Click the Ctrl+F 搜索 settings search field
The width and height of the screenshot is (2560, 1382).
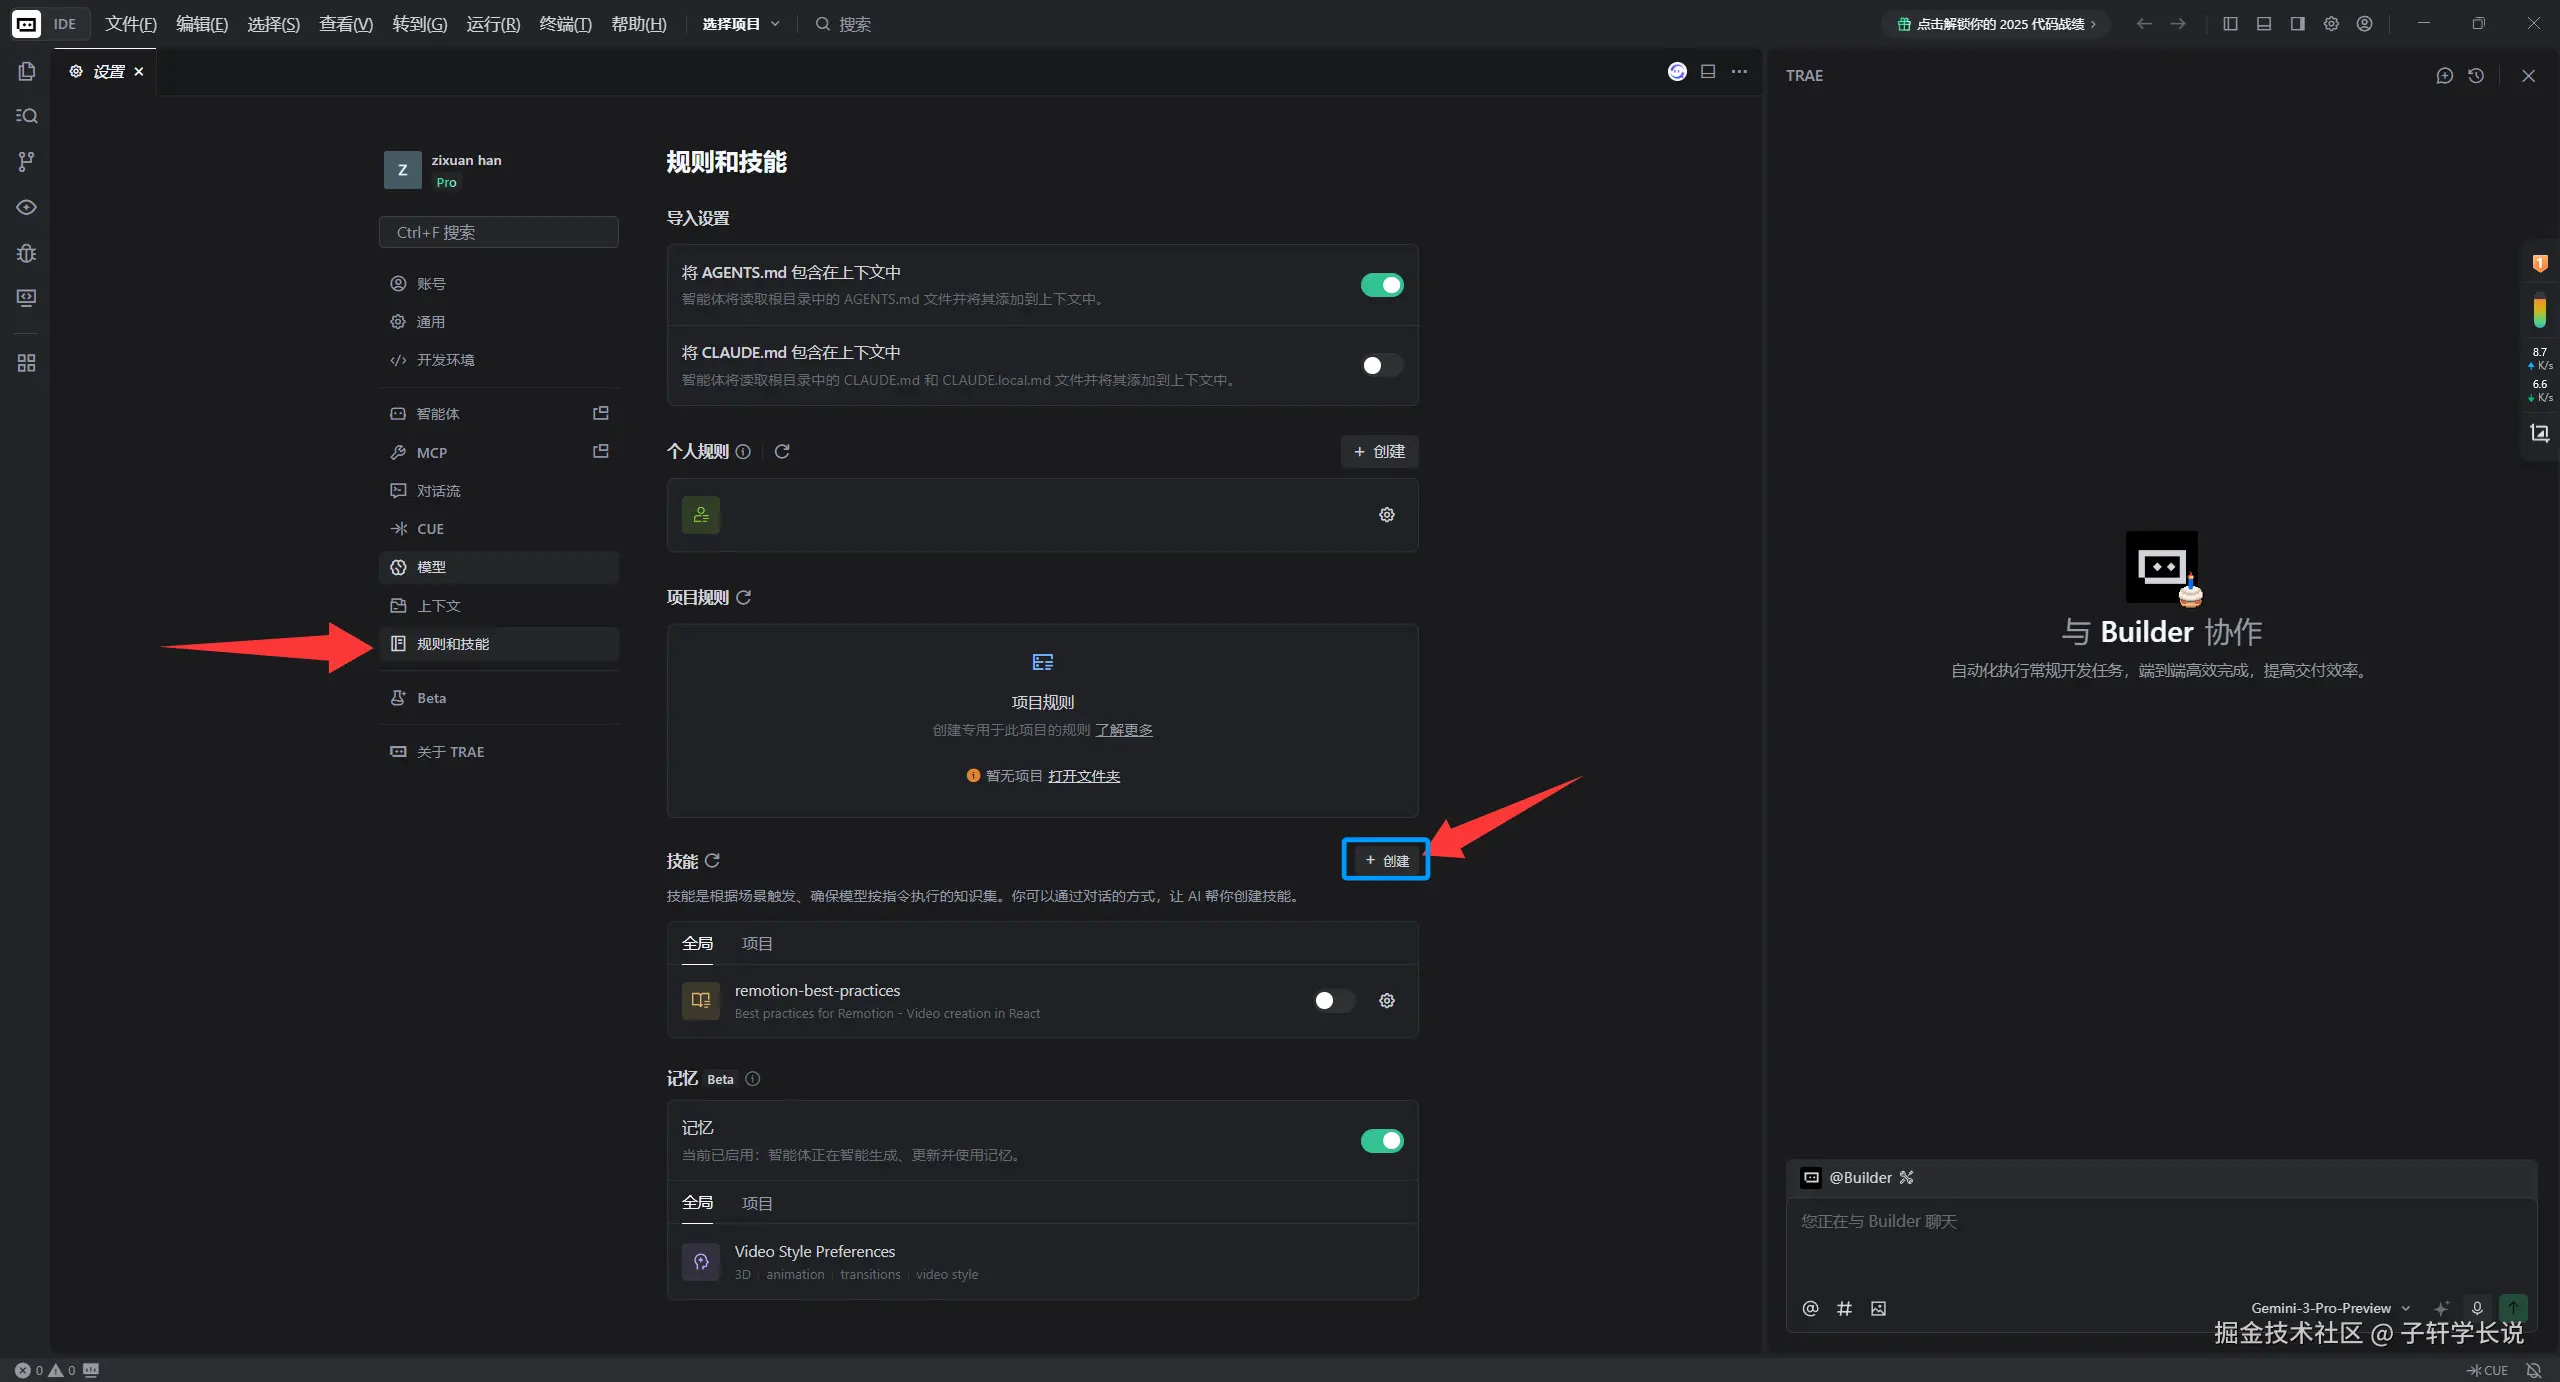pyautogui.click(x=498, y=232)
